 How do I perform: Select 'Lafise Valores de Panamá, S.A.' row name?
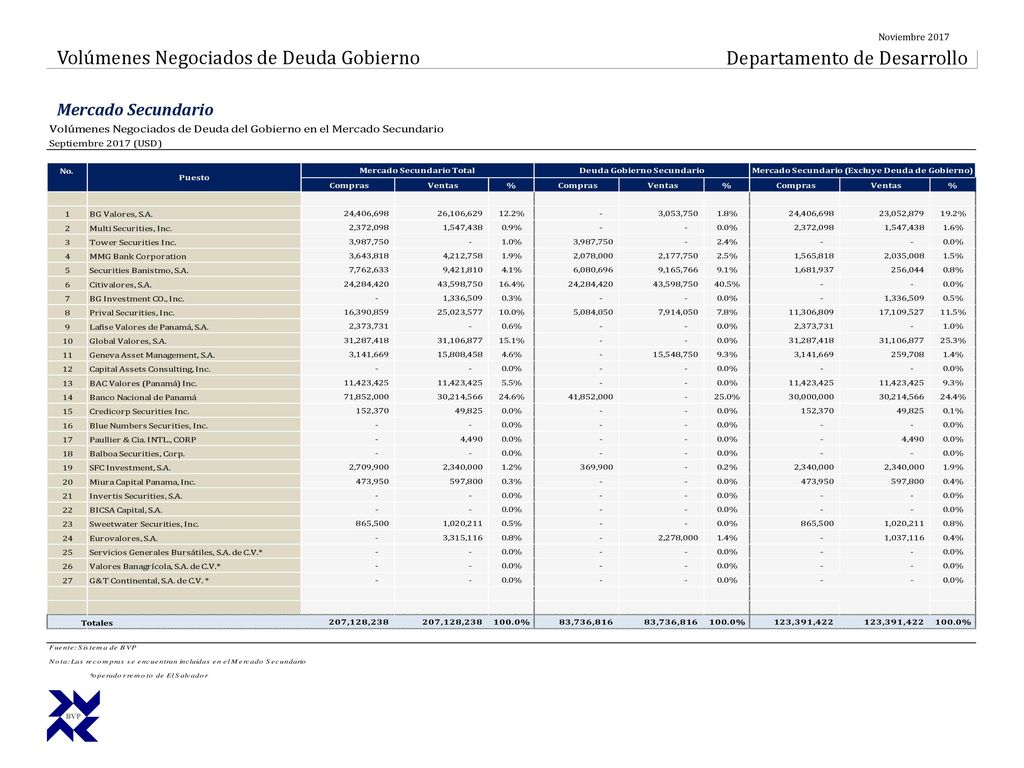pyautogui.click(x=149, y=327)
